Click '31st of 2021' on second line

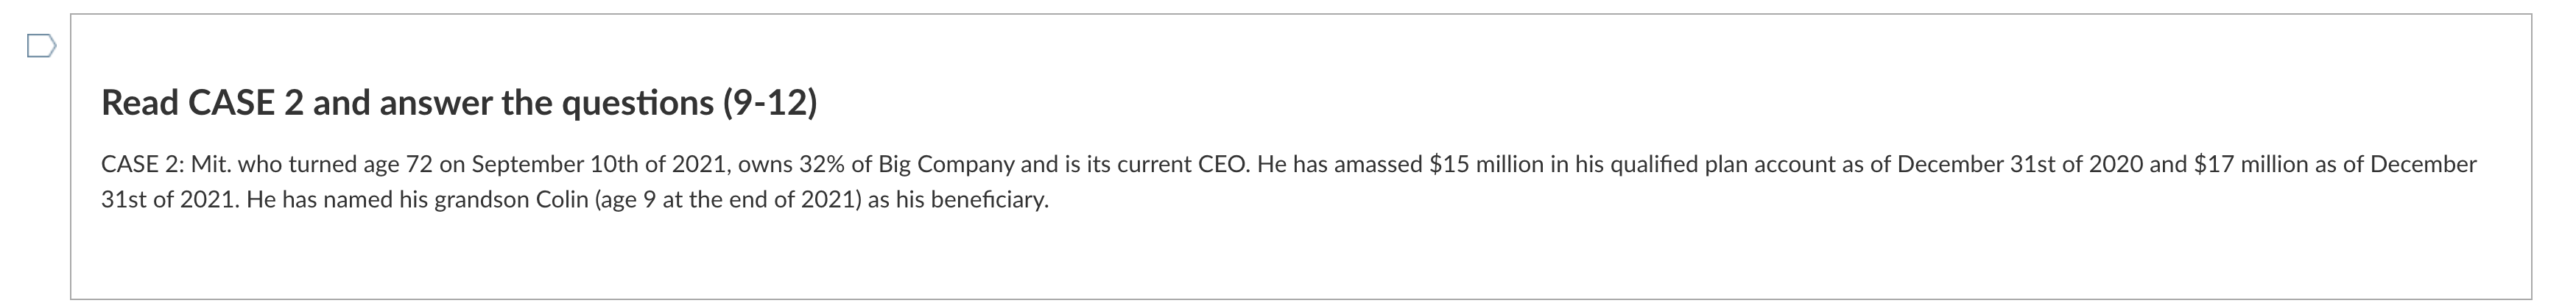167,200
